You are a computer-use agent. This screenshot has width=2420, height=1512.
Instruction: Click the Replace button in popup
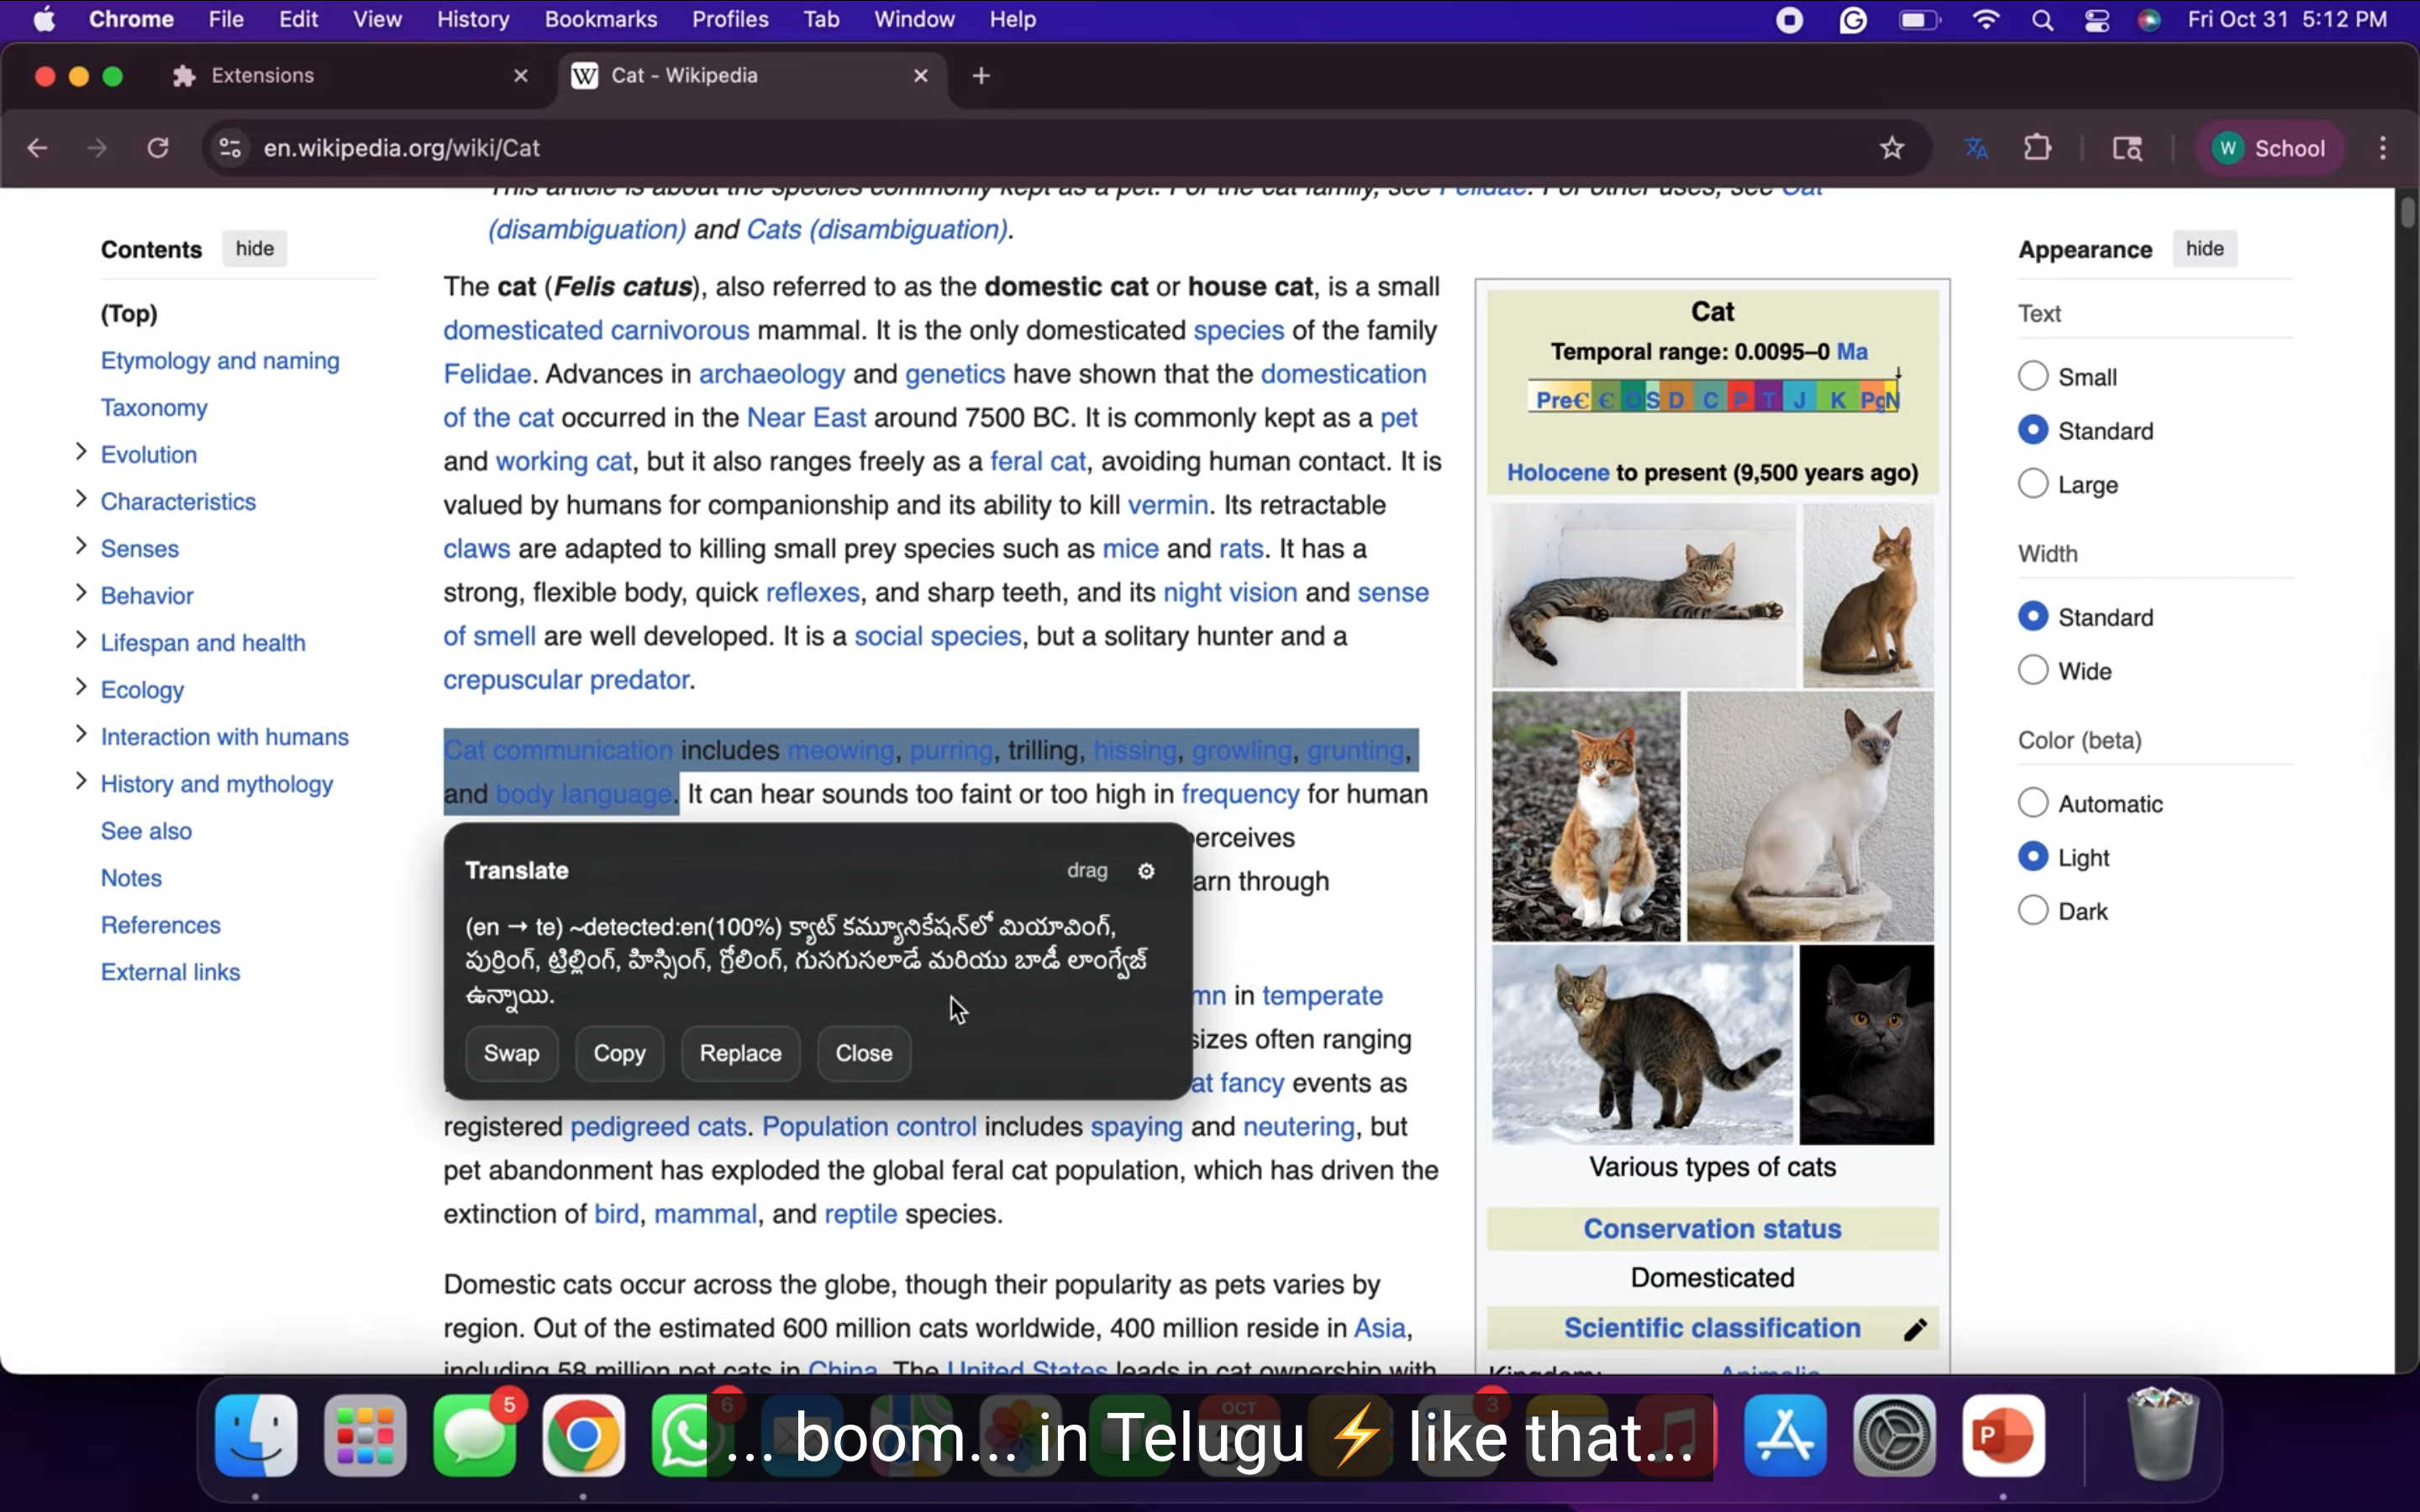(740, 1053)
